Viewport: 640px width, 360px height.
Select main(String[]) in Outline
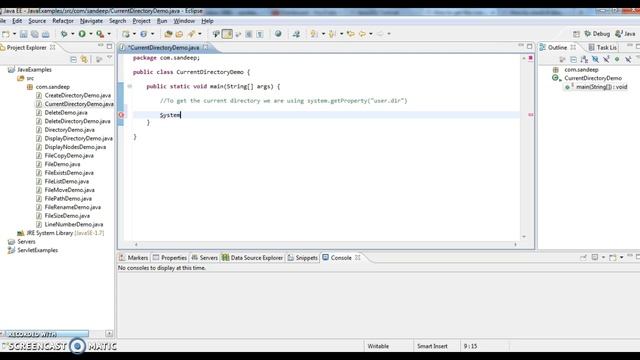coord(597,87)
